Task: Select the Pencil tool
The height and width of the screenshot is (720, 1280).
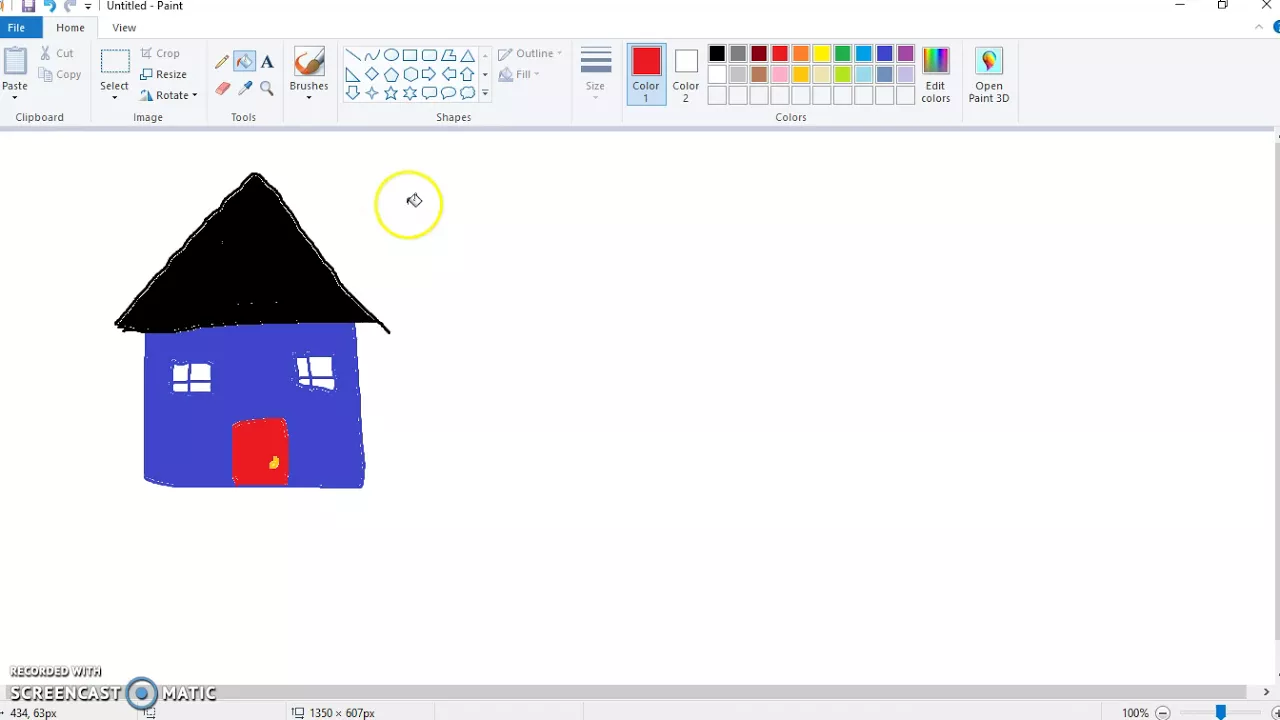Action: click(x=222, y=62)
